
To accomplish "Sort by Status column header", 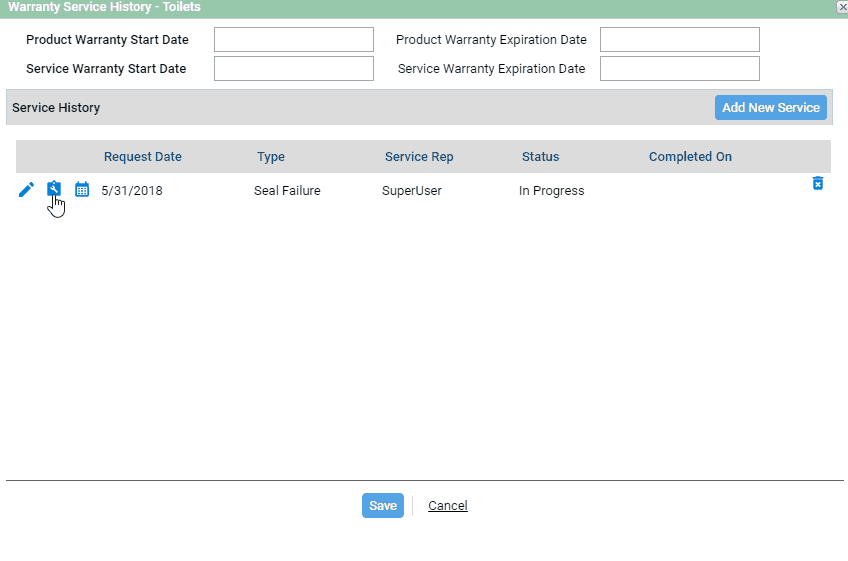I will (540, 157).
